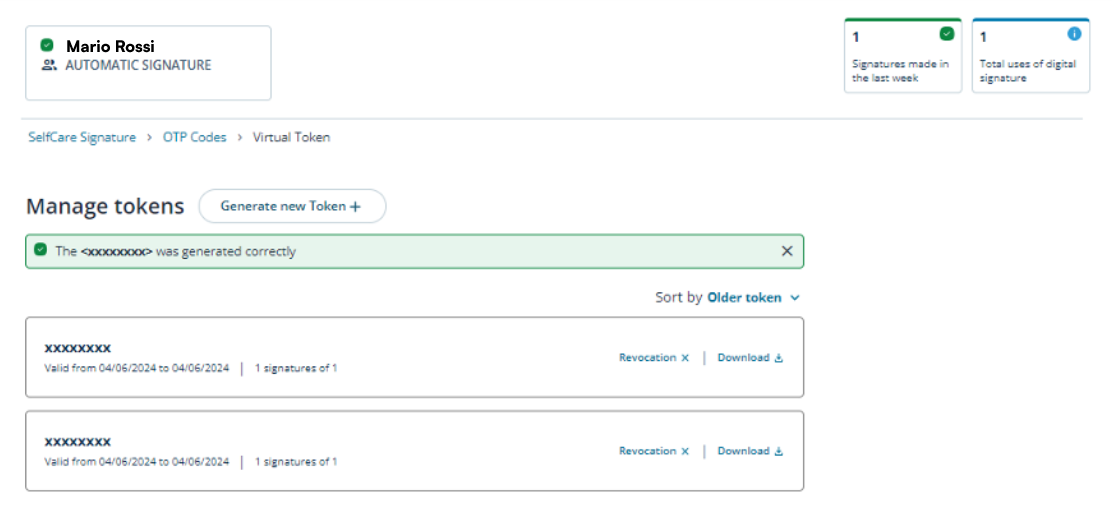The width and height of the screenshot is (1112, 516).
Task: Click blue info icon on total uses card
Action: [x=1074, y=34]
